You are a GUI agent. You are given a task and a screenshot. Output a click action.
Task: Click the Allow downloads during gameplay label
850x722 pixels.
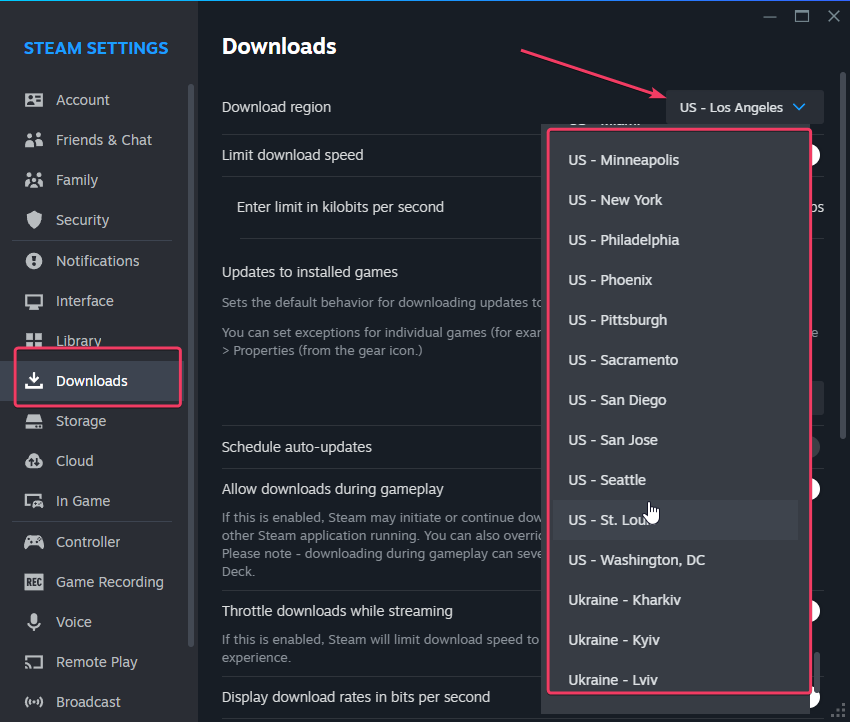(x=332, y=489)
